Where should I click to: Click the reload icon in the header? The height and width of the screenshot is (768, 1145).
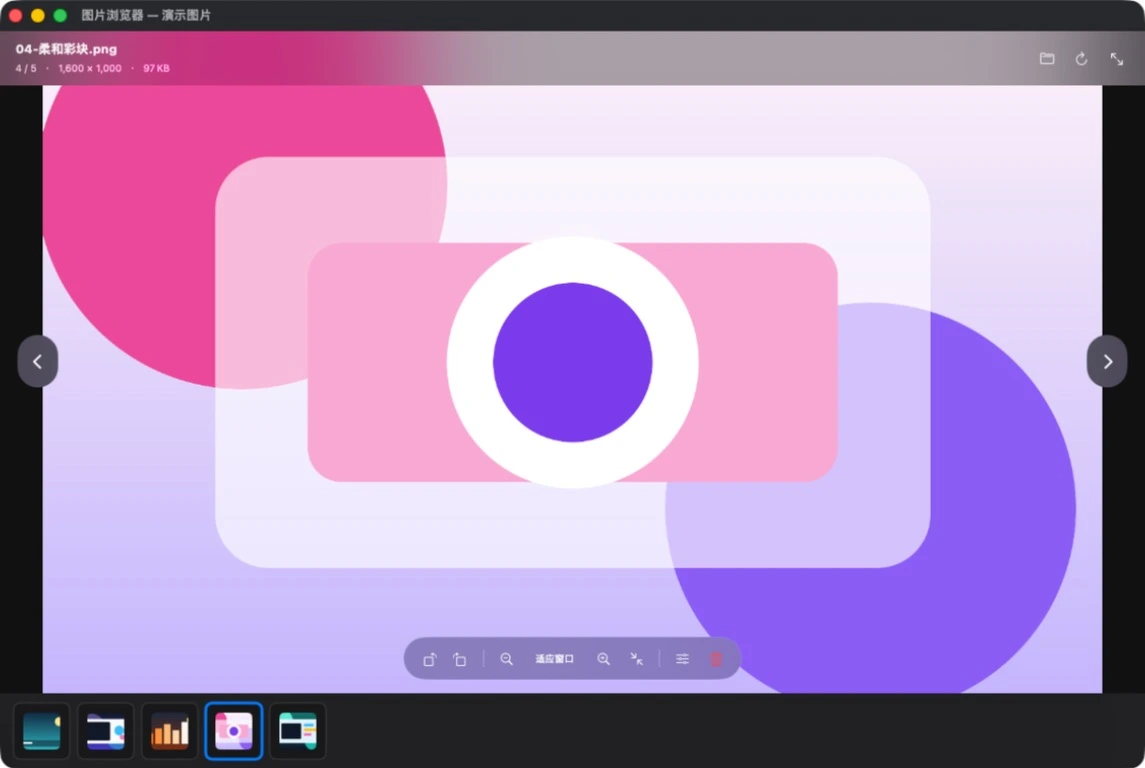[1081, 58]
